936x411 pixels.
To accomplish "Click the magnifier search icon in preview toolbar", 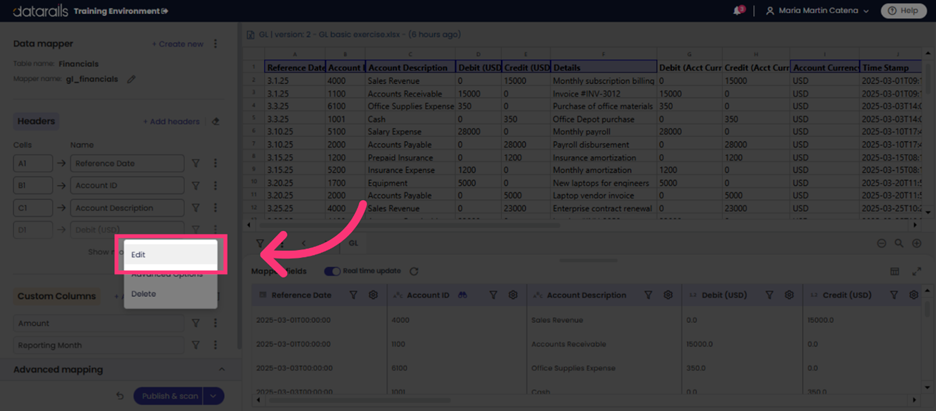I will 898,243.
